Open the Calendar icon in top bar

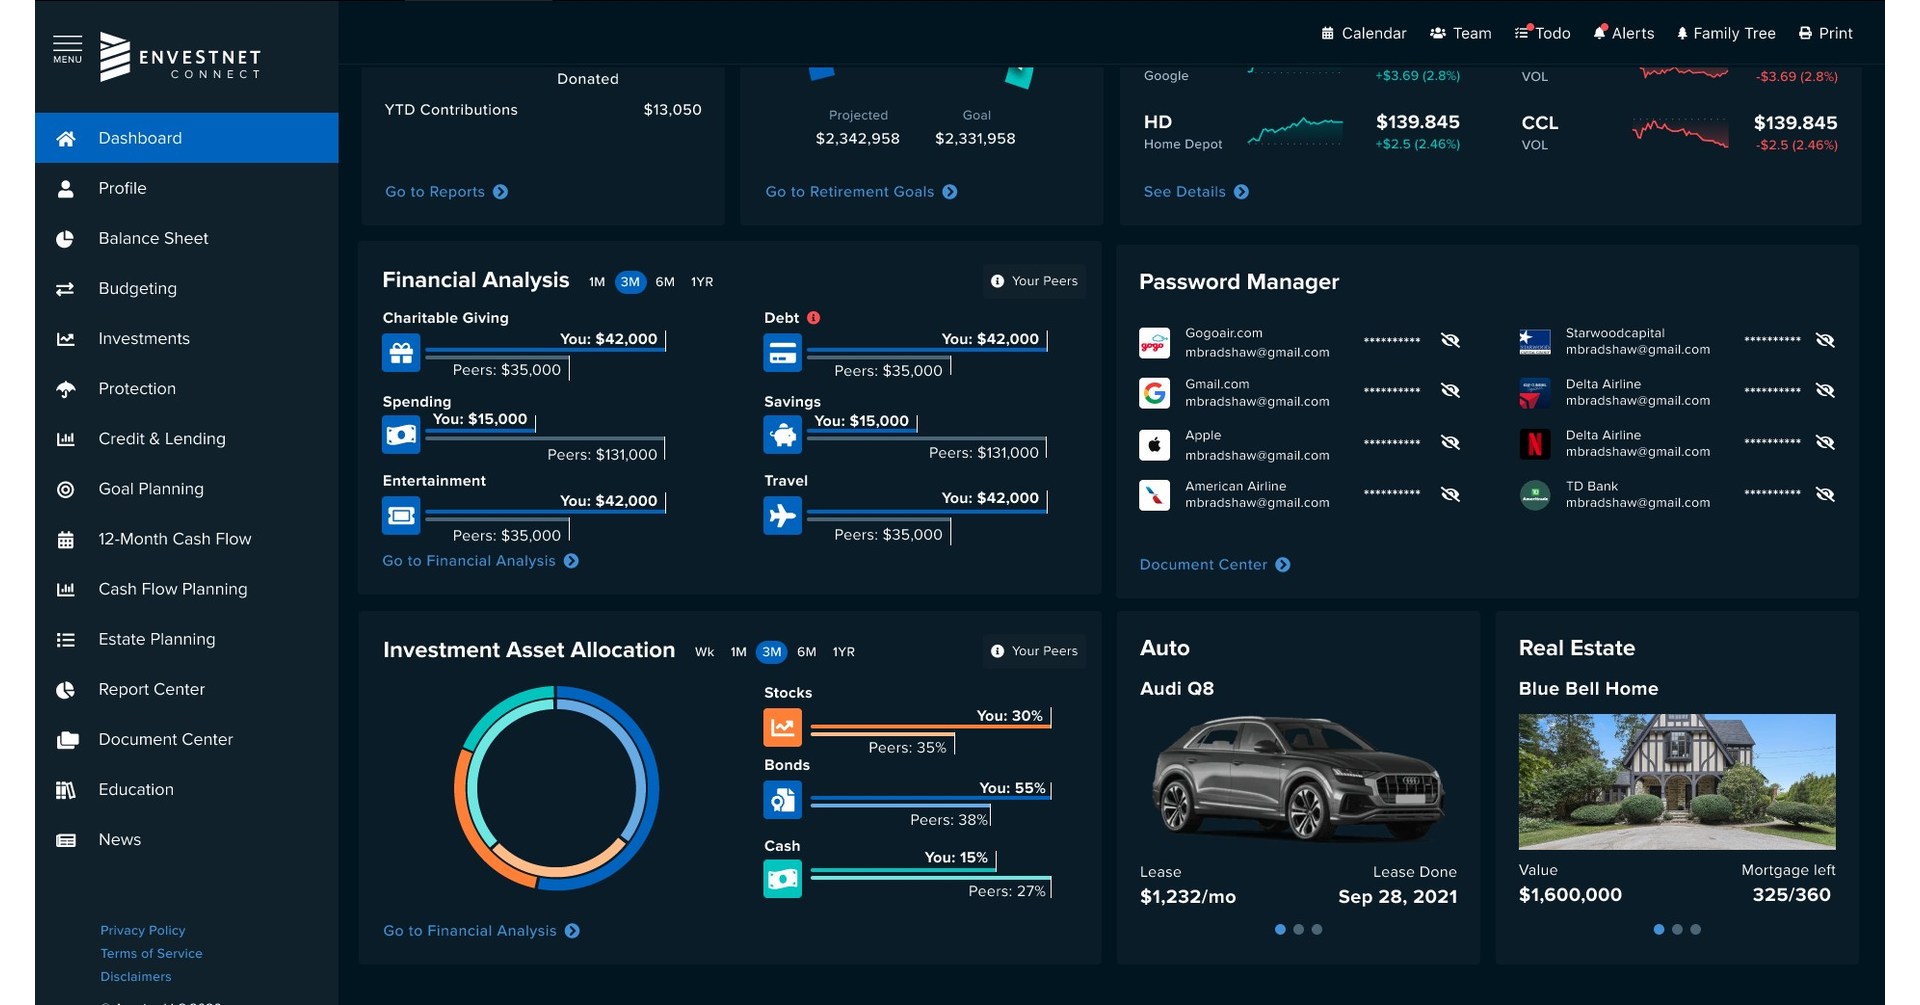click(1327, 33)
